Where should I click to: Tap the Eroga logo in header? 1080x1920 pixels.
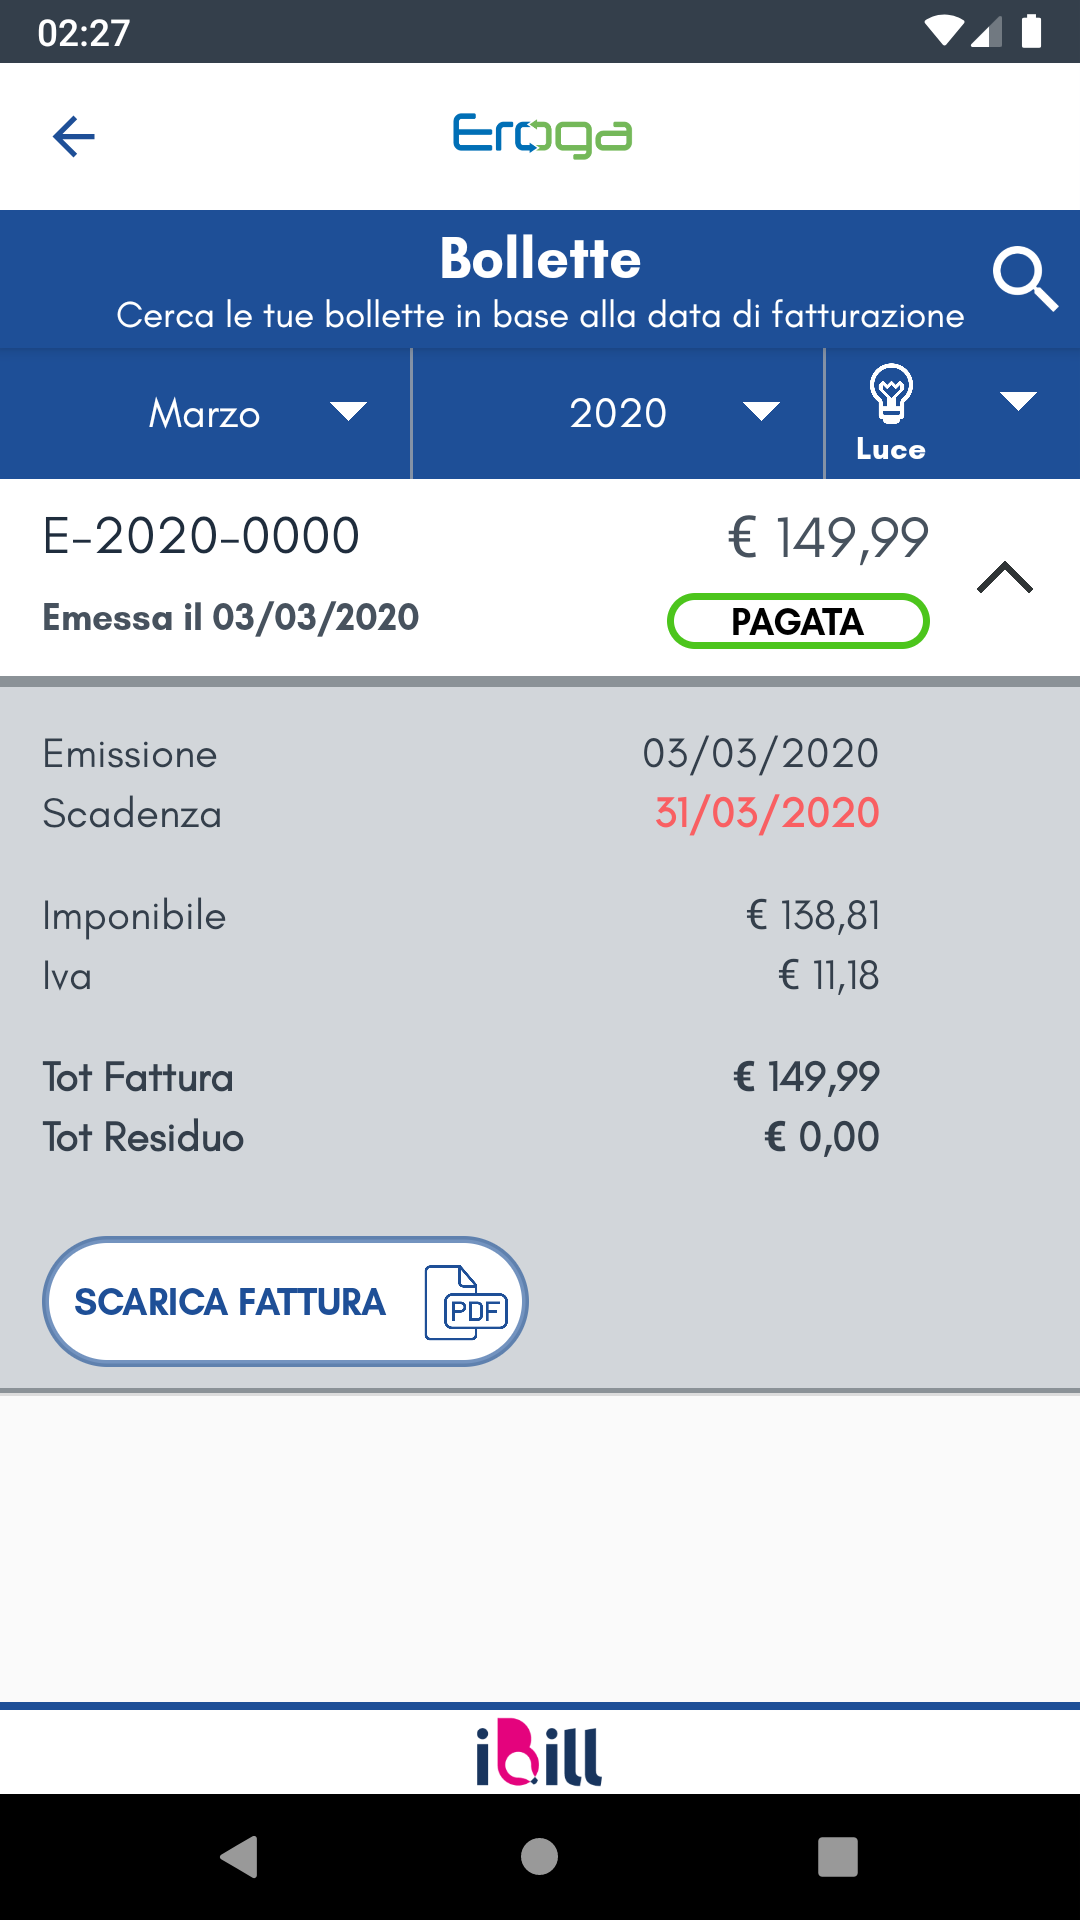[541, 136]
